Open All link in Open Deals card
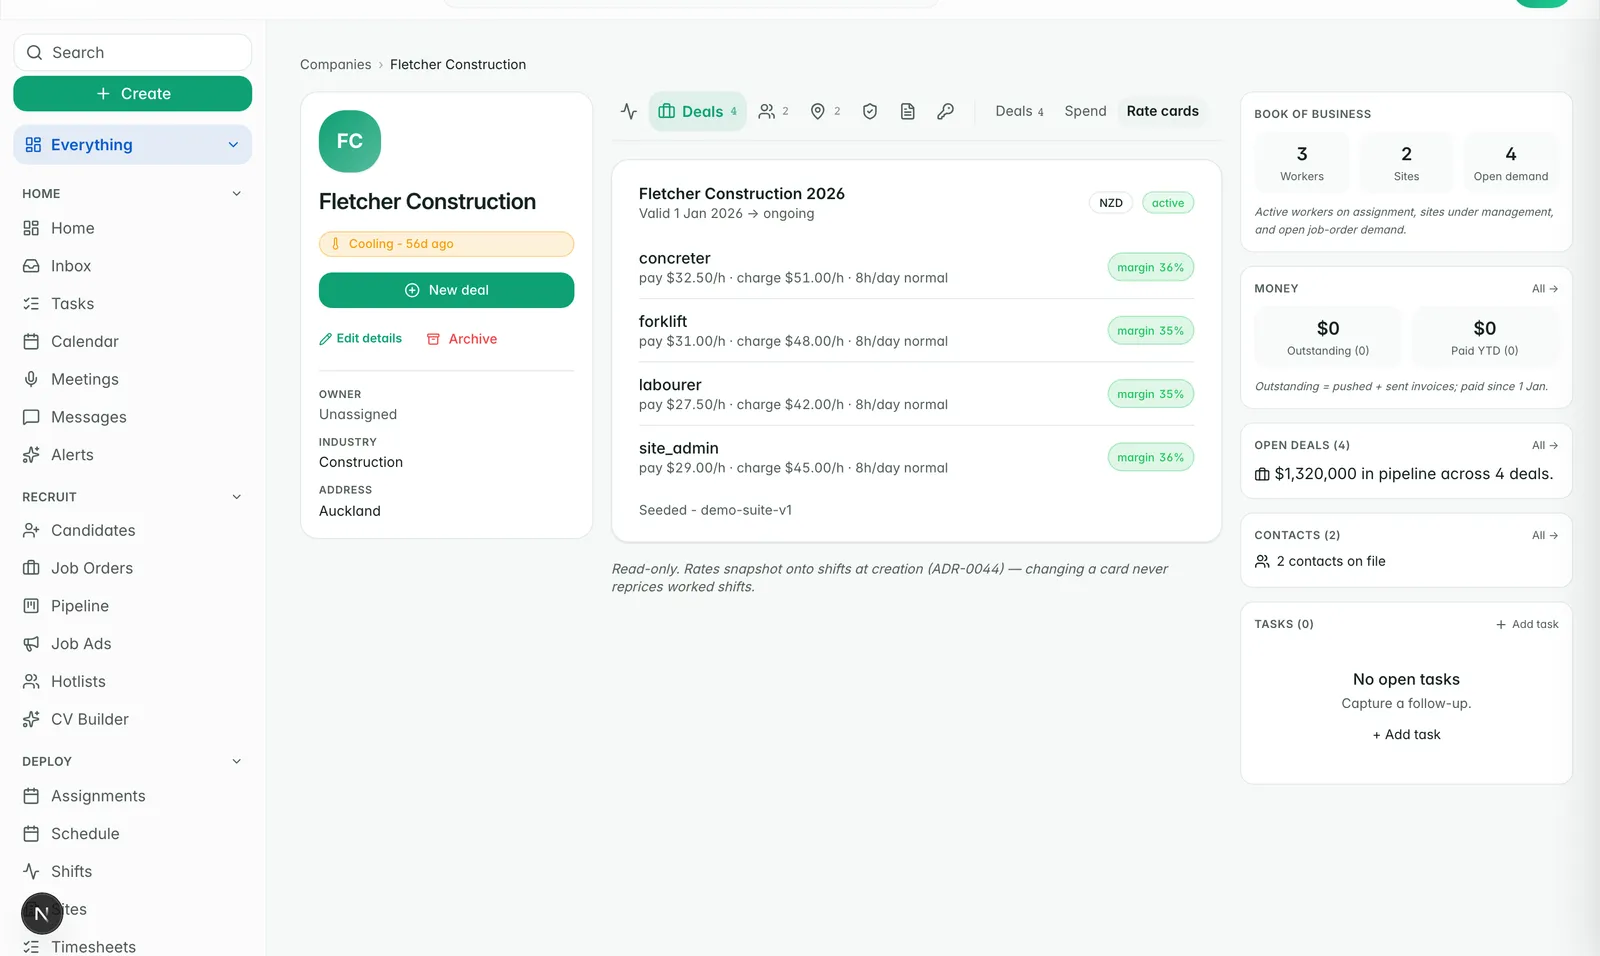This screenshot has width=1600, height=956. pyautogui.click(x=1544, y=446)
